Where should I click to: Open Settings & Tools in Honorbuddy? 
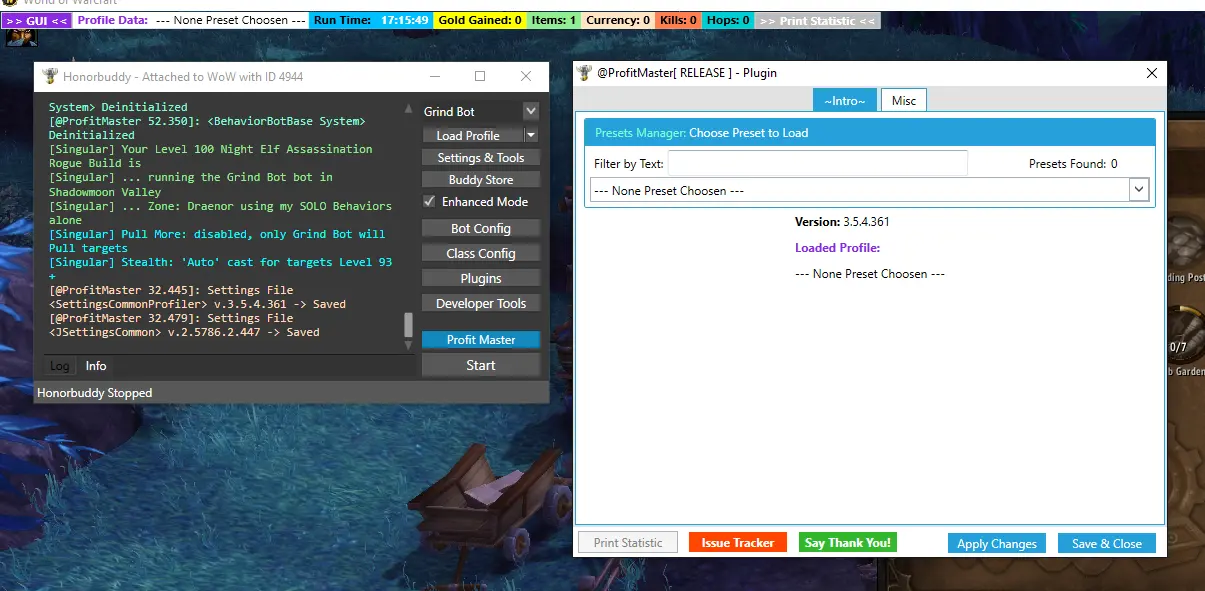pos(481,158)
